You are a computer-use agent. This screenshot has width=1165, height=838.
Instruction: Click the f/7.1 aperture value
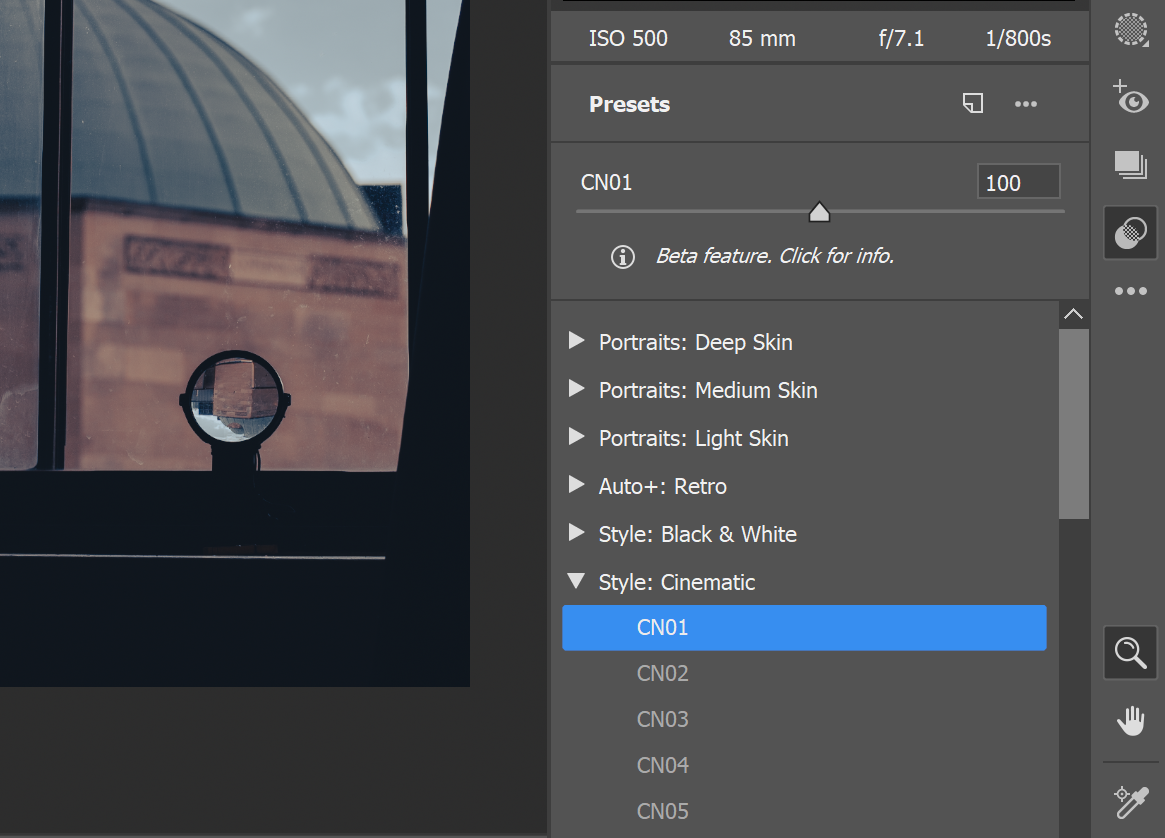pyautogui.click(x=901, y=39)
